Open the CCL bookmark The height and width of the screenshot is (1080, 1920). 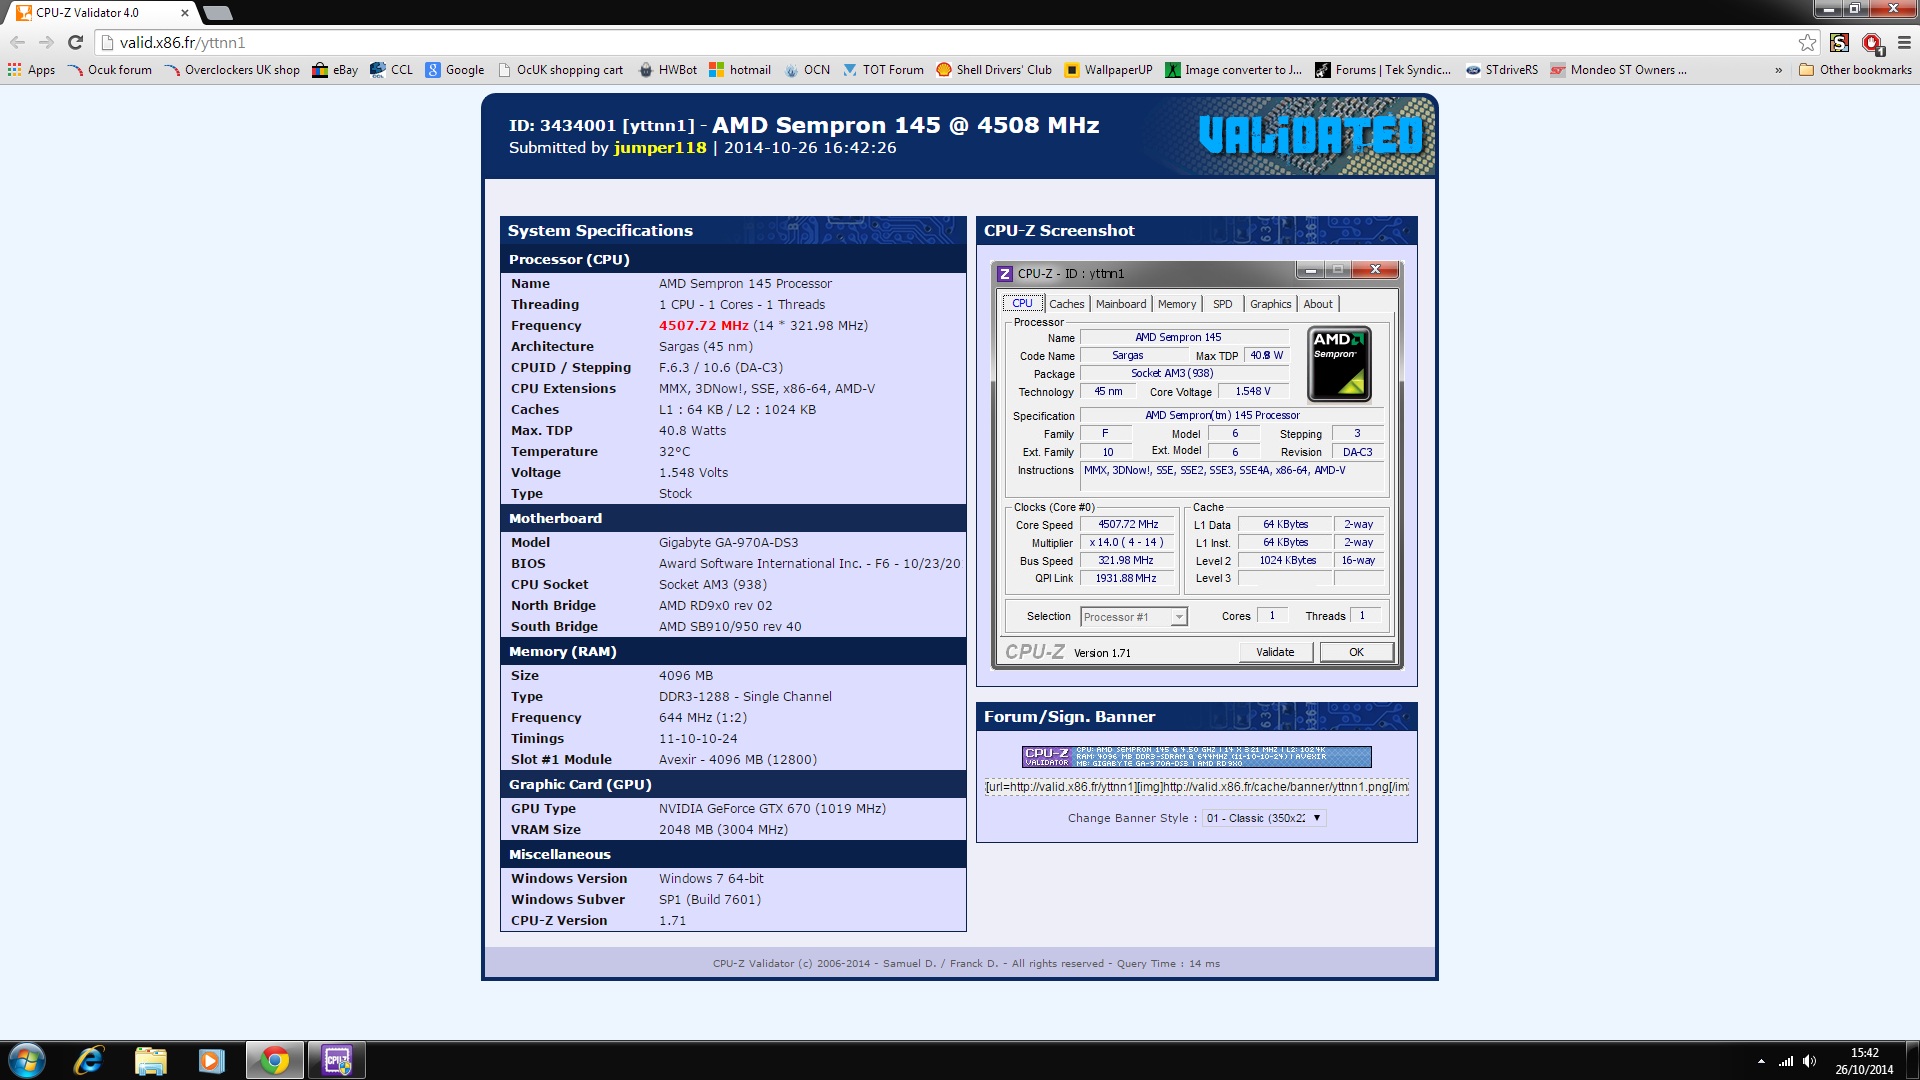391,70
